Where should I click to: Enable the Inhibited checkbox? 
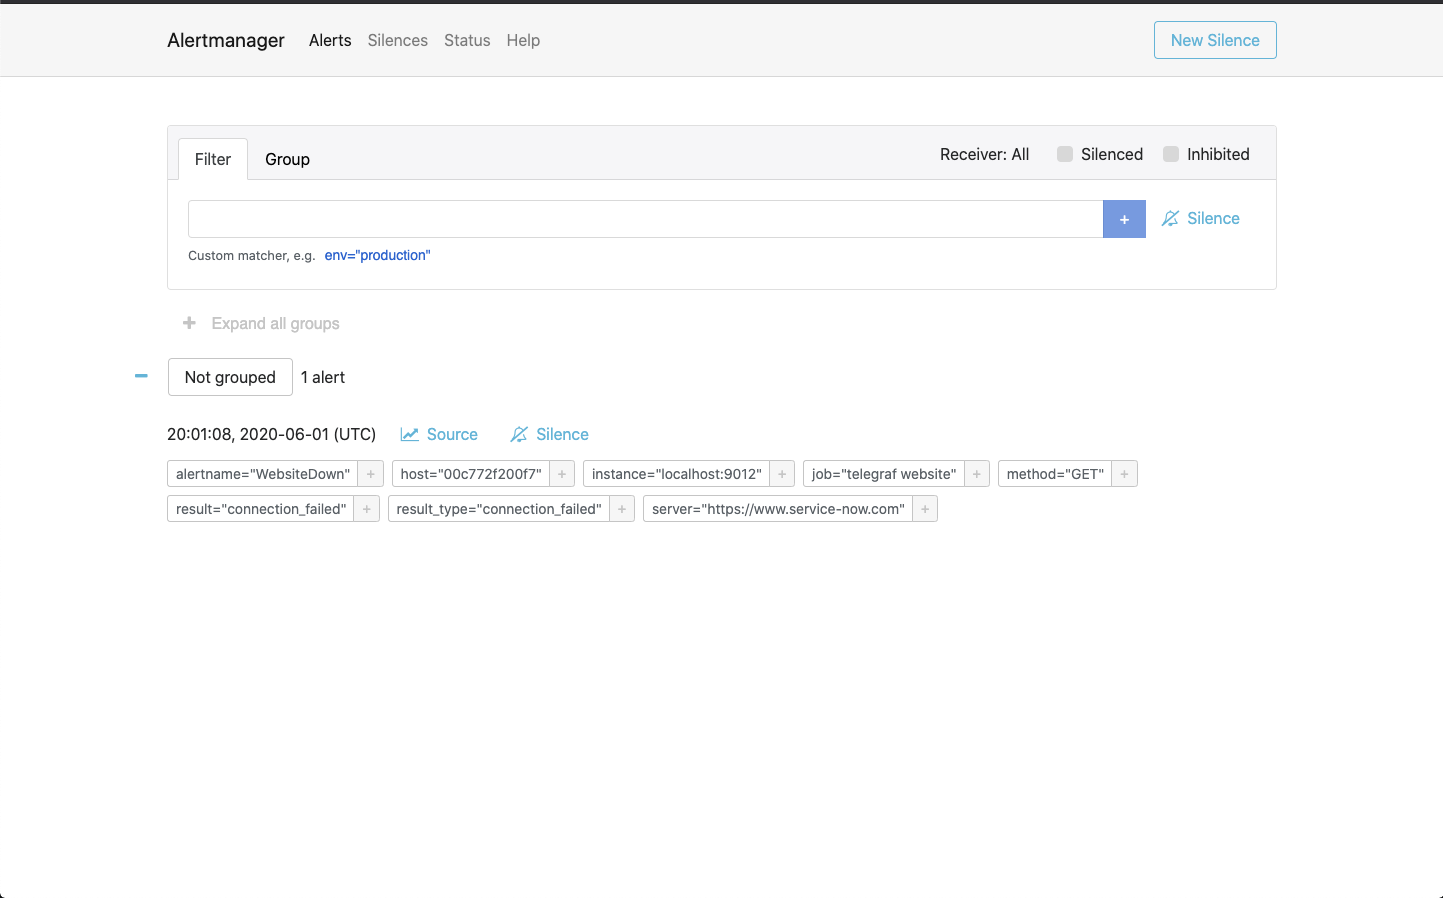pos(1171,154)
